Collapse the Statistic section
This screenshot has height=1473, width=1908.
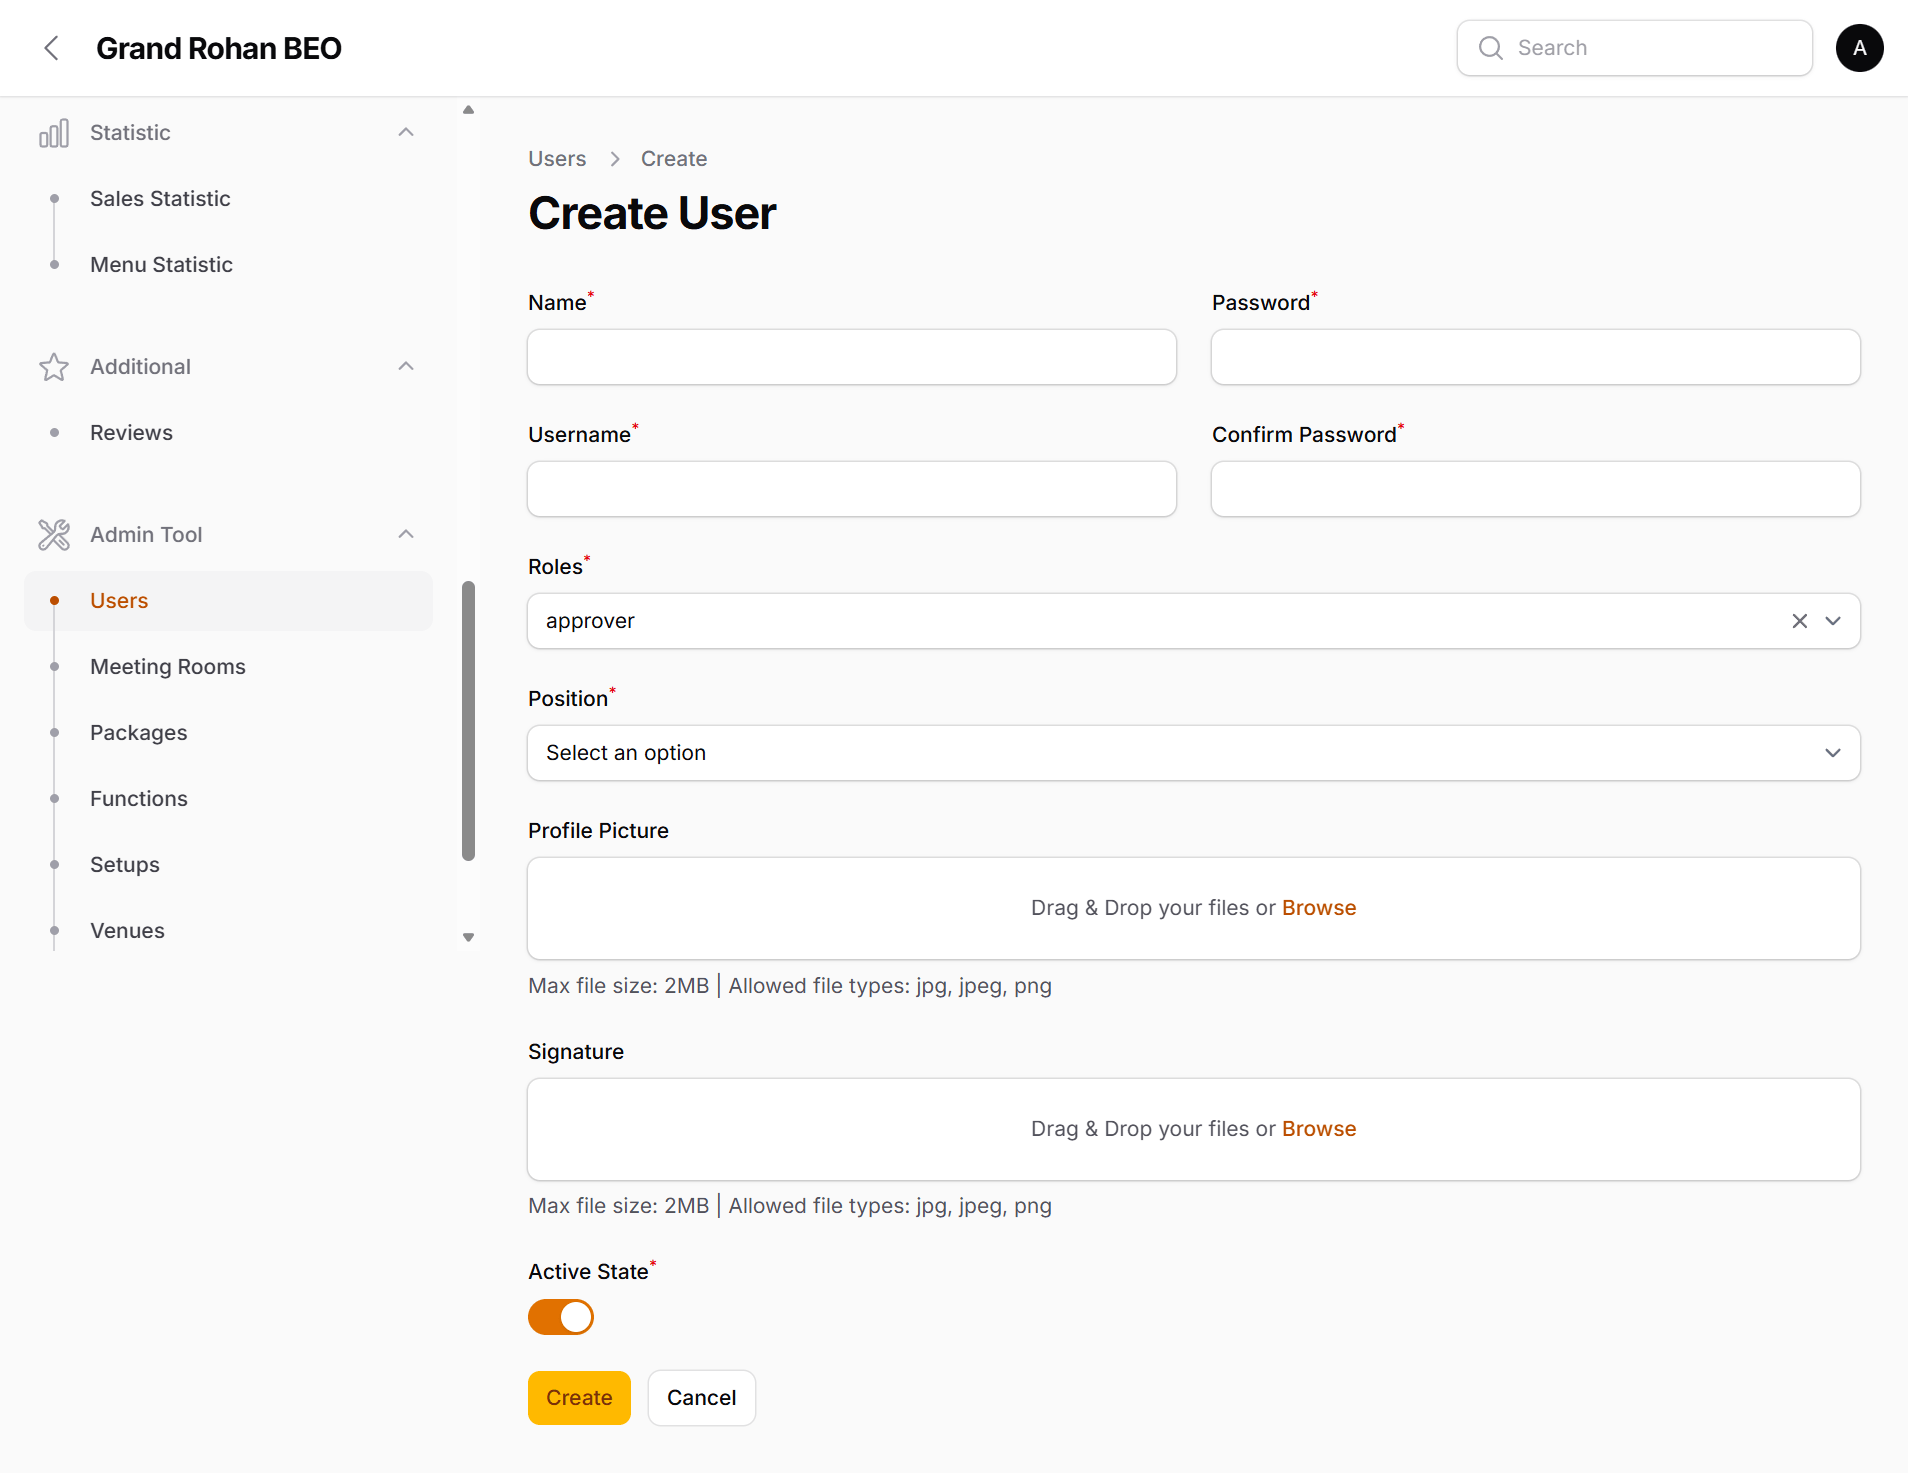click(406, 133)
